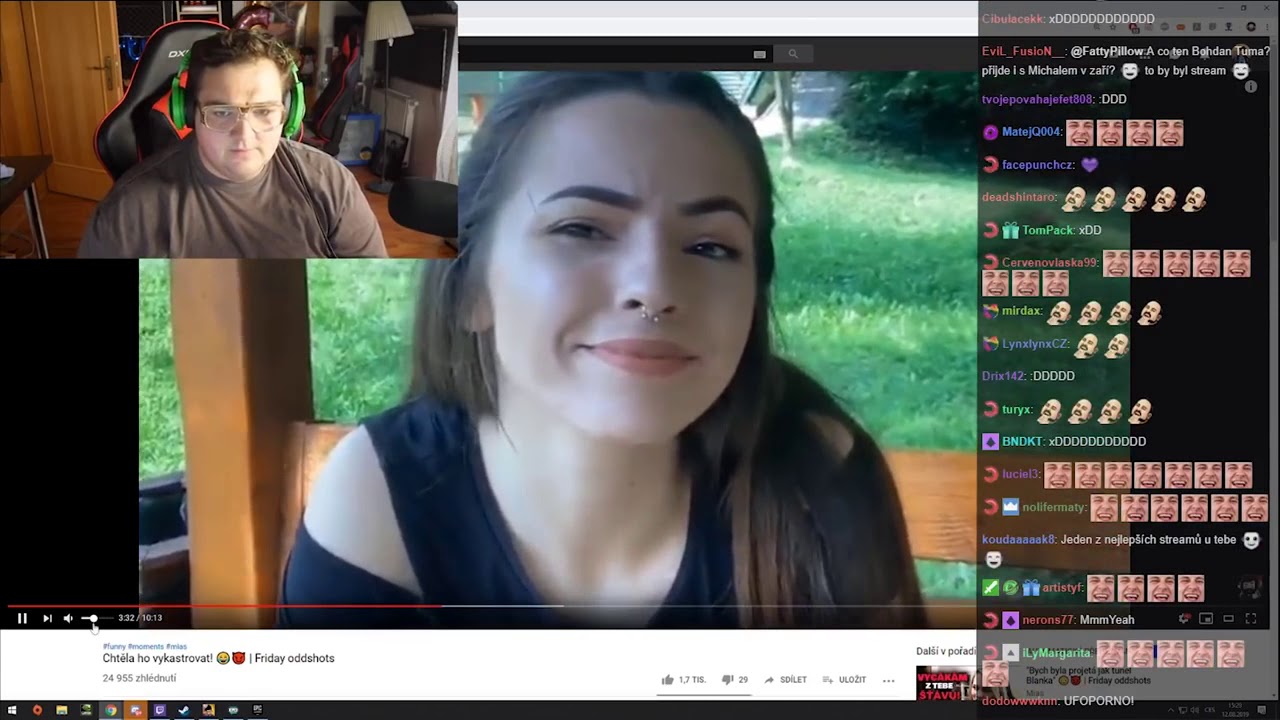Click chat username facepunchcz
The width and height of the screenshot is (1280, 720).
click(x=1038, y=165)
